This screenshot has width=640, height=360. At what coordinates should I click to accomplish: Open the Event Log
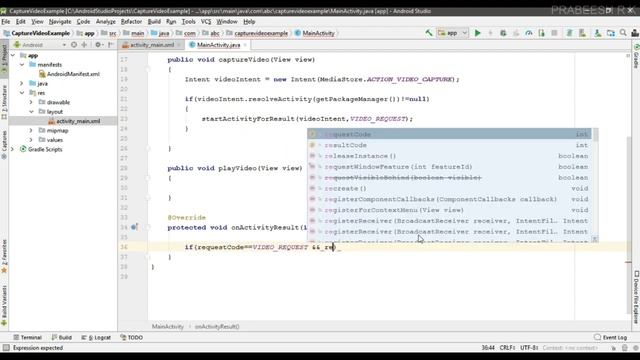(611, 338)
